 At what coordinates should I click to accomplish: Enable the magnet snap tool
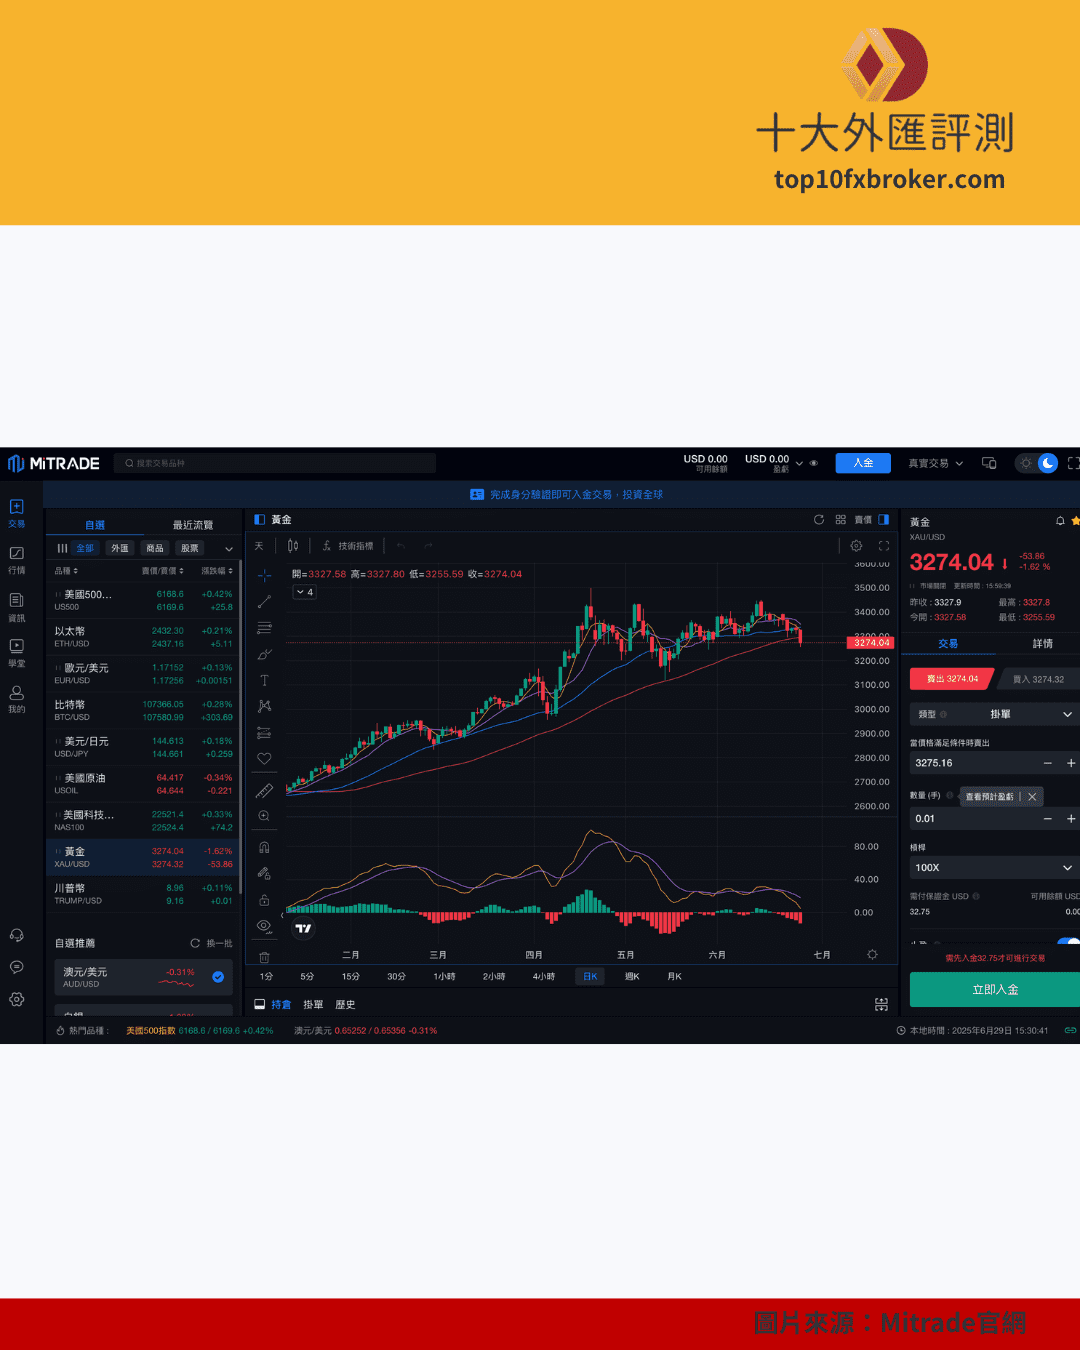pos(264,847)
